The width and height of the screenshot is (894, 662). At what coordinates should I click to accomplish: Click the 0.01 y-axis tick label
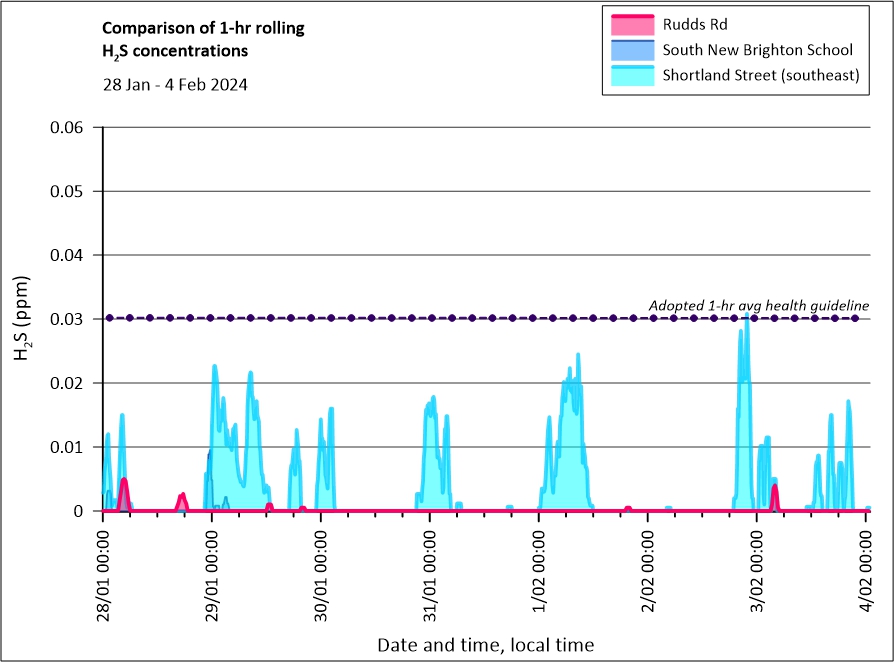pyautogui.click(x=71, y=447)
